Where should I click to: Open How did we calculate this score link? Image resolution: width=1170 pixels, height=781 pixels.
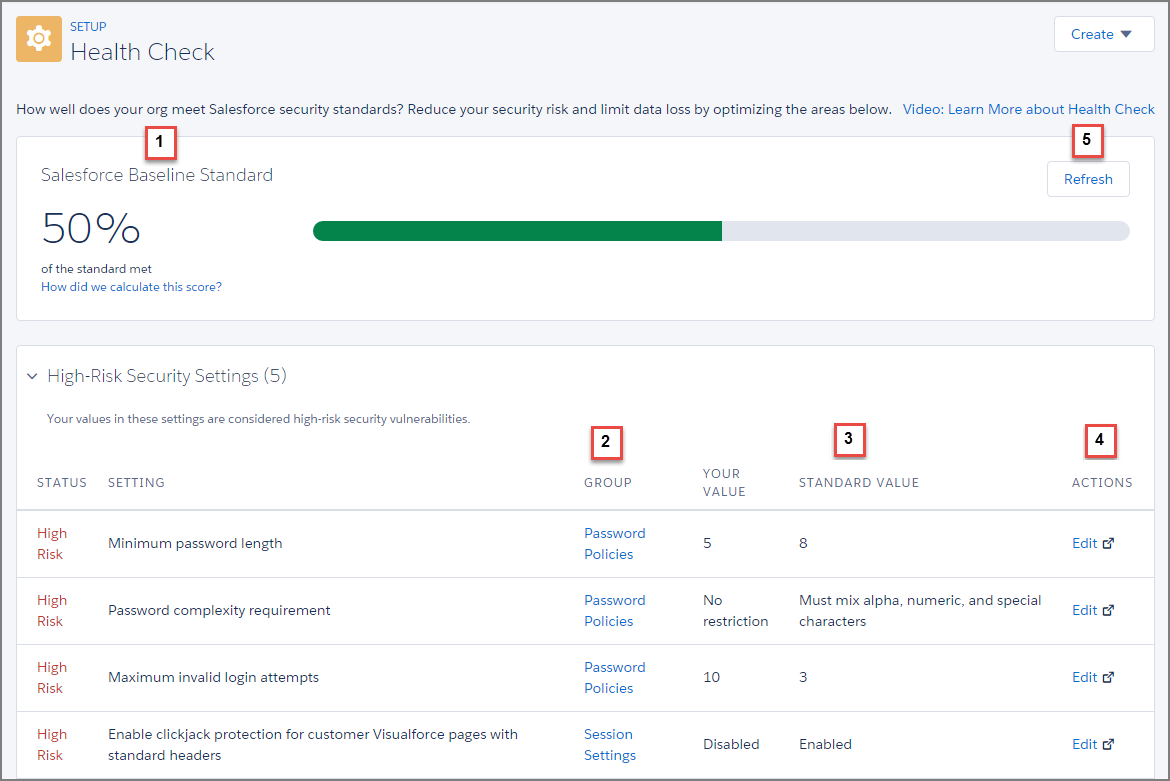pyautogui.click(x=131, y=286)
